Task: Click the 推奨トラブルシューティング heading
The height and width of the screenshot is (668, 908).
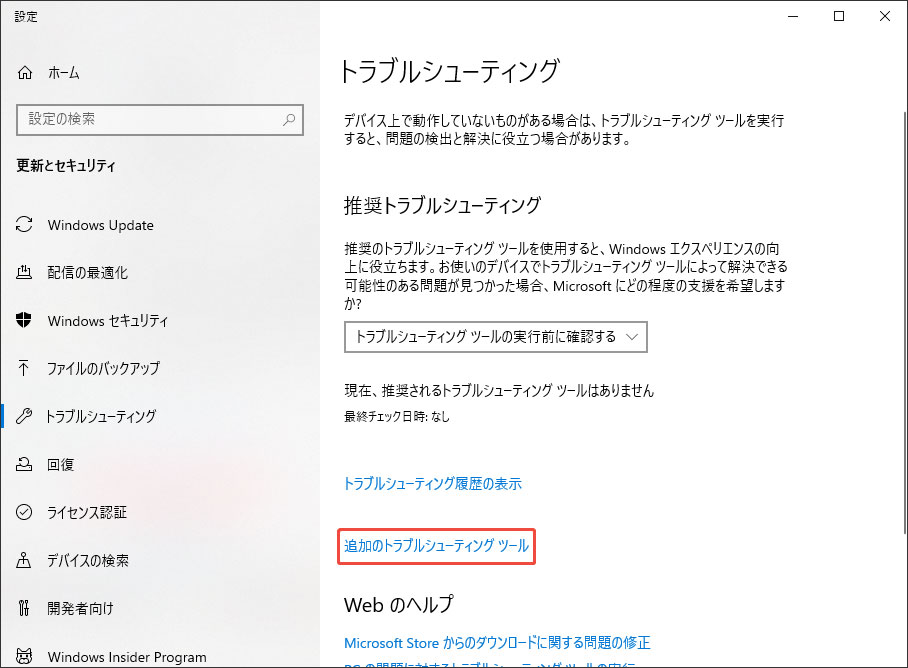Action: pos(442,205)
